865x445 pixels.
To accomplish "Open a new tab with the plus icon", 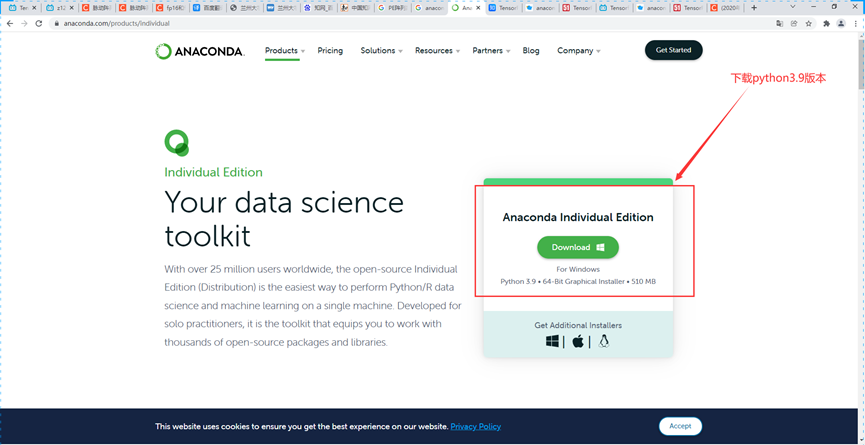I will (x=754, y=8).
